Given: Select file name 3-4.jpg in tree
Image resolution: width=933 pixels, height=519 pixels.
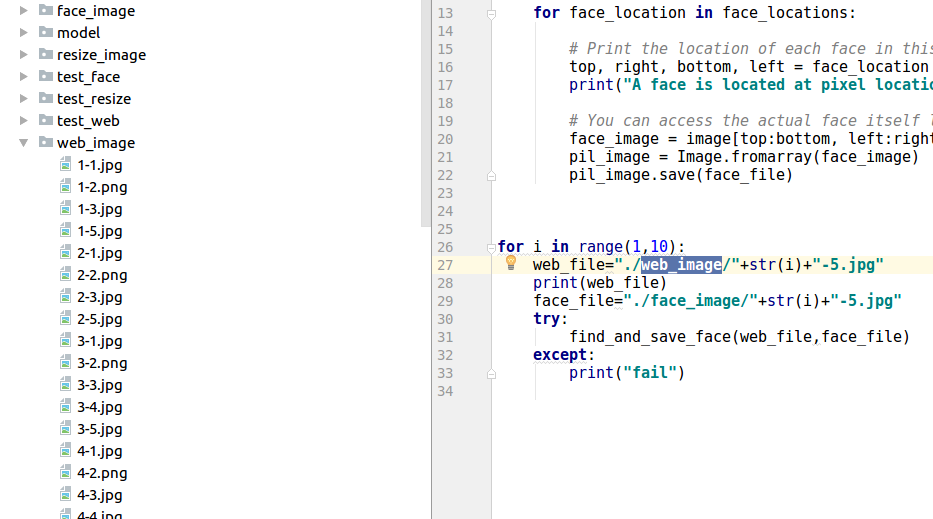Looking at the screenshot, I should coord(99,408).
